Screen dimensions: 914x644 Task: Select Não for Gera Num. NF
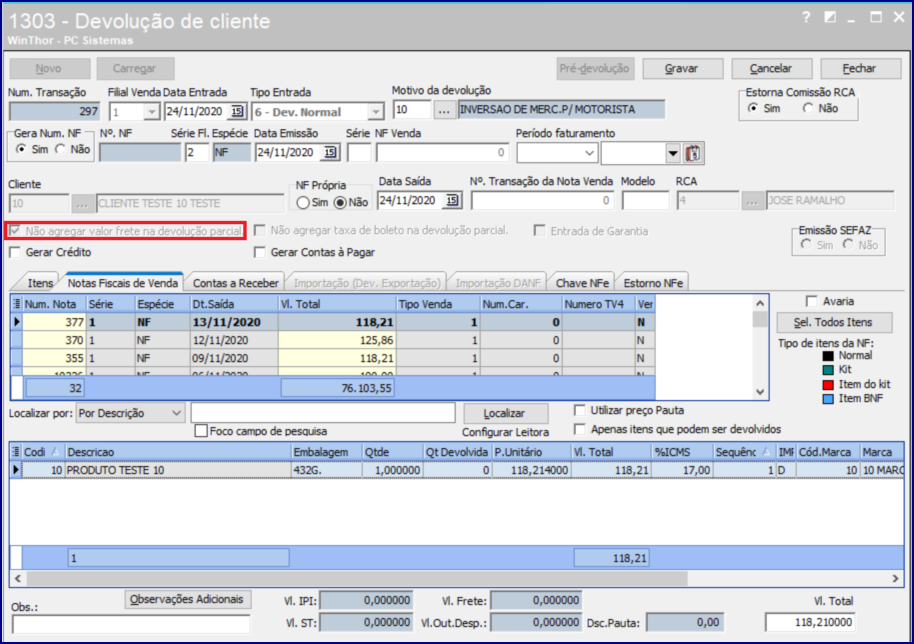pyautogui.click(x=61, y=149)
